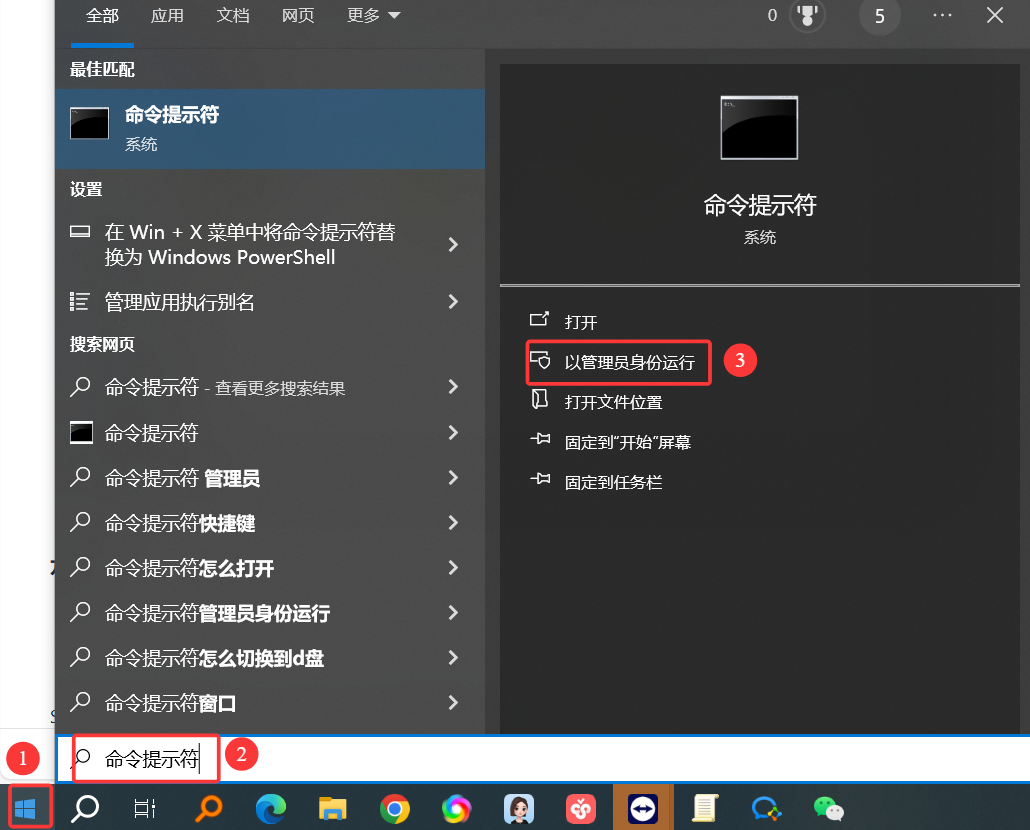The width and height of the screenshot is (1030, 830).
Task: Expand 命令提示符怎么打开 suggestion arrow
Action: (x=453, y=568)
